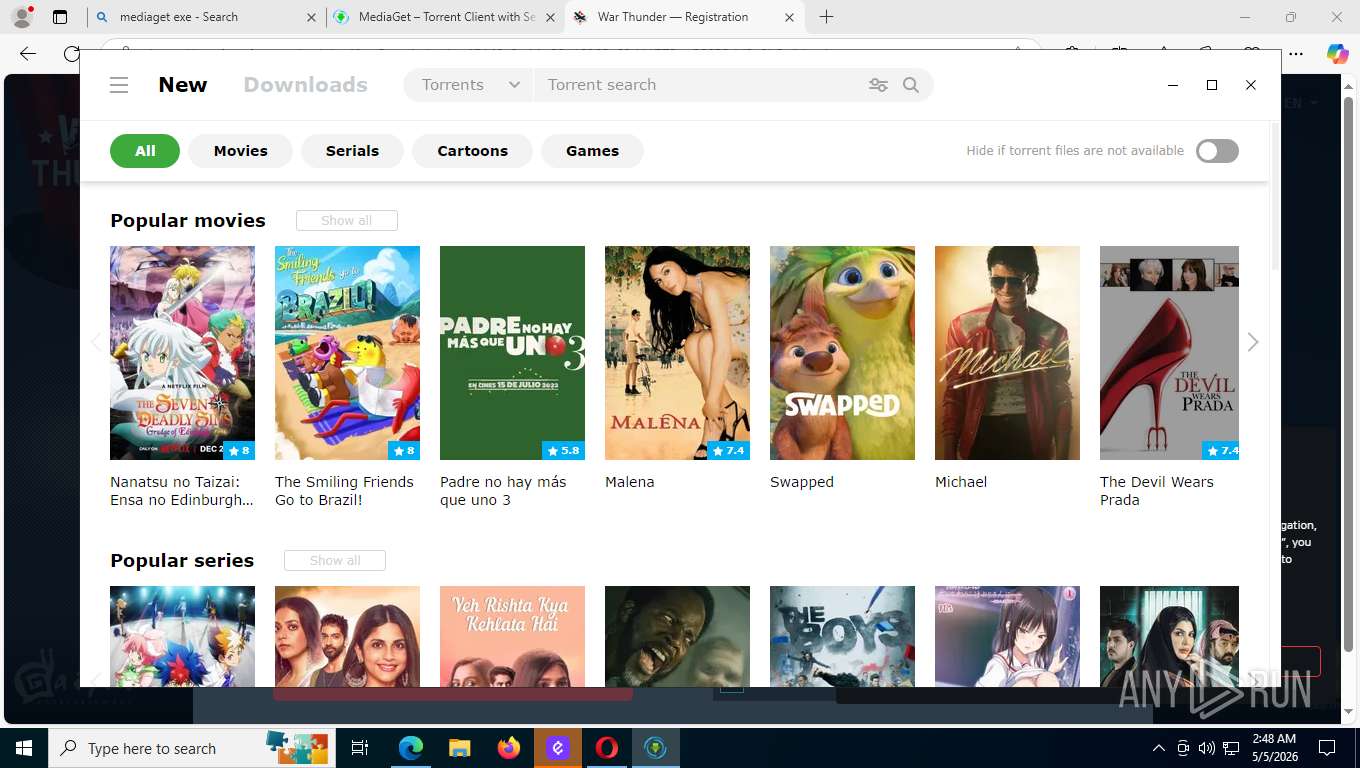1360x768 pixels.
Task: Show all popular series
Action: [335, 560]
